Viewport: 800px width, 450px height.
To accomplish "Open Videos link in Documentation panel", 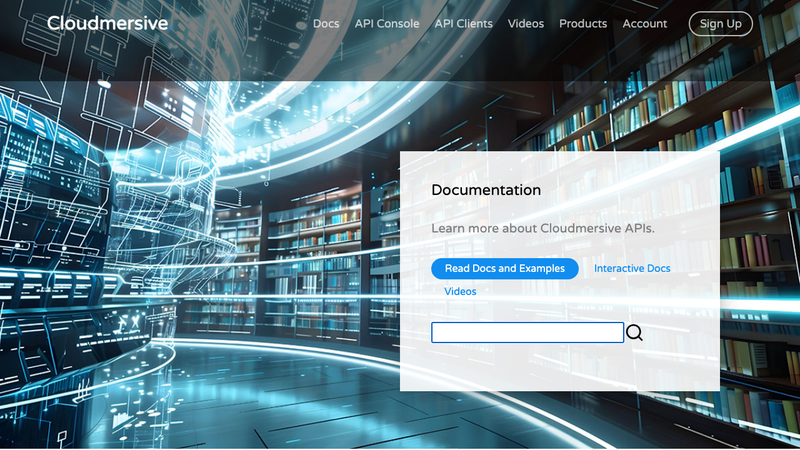I will [x=460, y=291].
